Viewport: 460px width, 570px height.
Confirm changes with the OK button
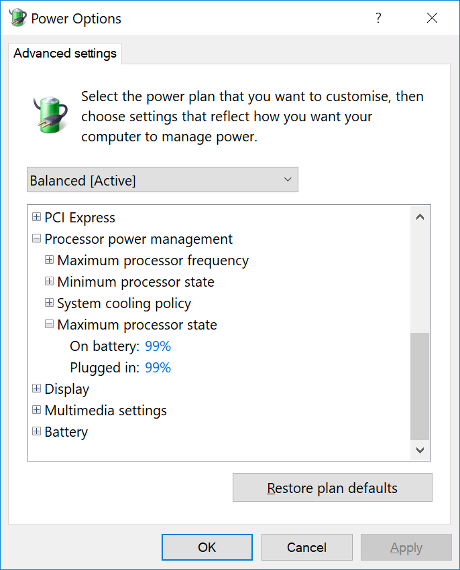[x=207, y=547]
